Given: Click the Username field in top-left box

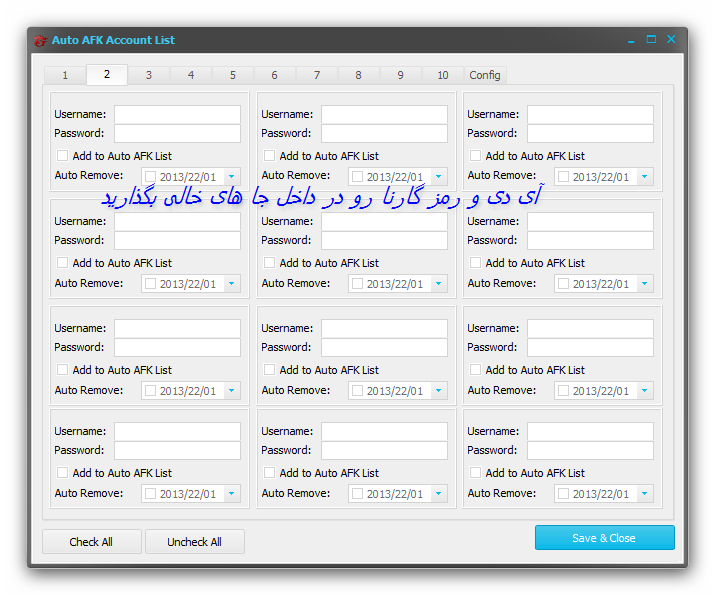Looking at the screenshot, I should coord(177,114).
